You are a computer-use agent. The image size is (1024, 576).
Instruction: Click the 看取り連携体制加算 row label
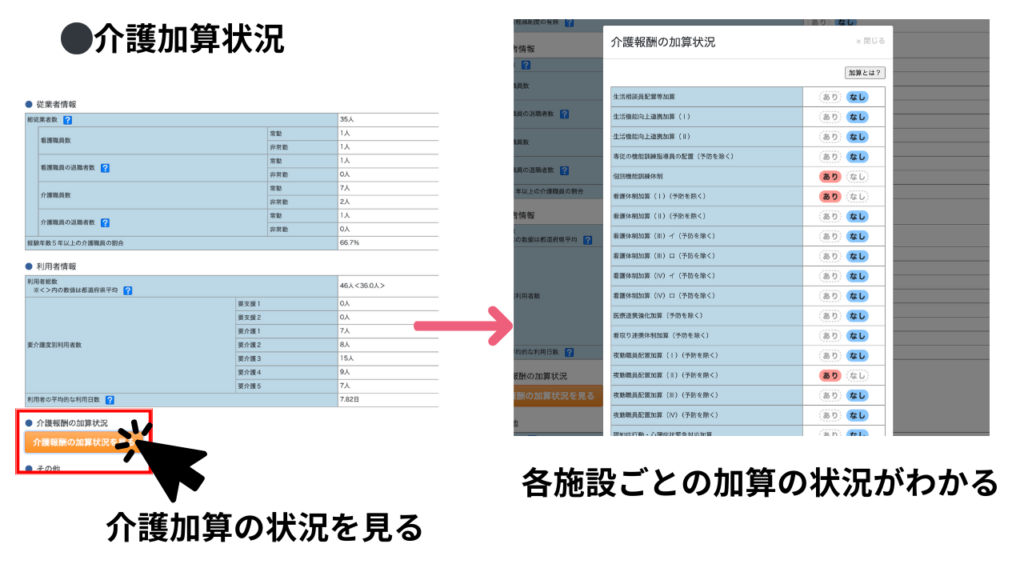(x=661, y=335)
